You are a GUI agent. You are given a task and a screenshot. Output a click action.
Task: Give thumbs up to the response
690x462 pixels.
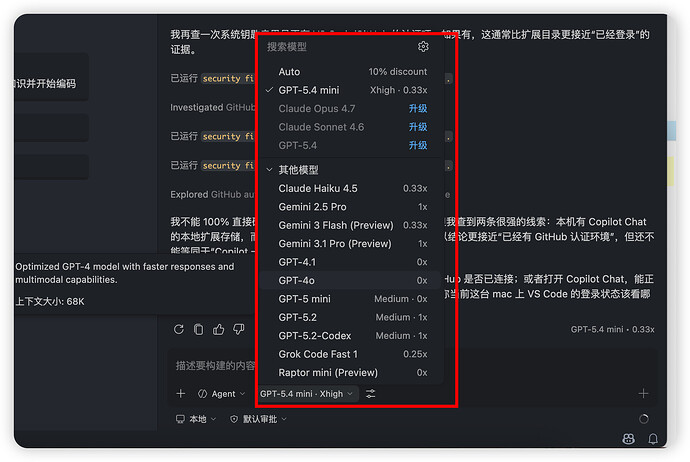pyautogui.click(x=219, y=329)
